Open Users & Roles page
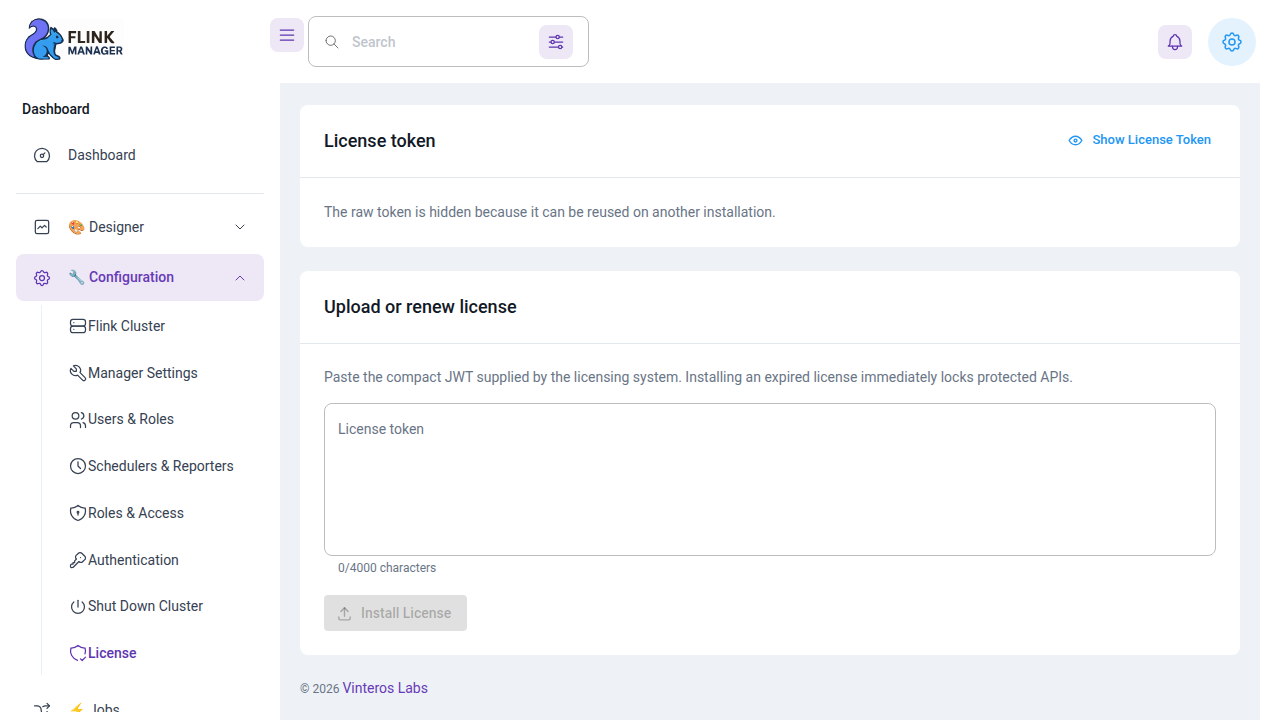This screenshot has width=1280, height=720. (152, 420)
